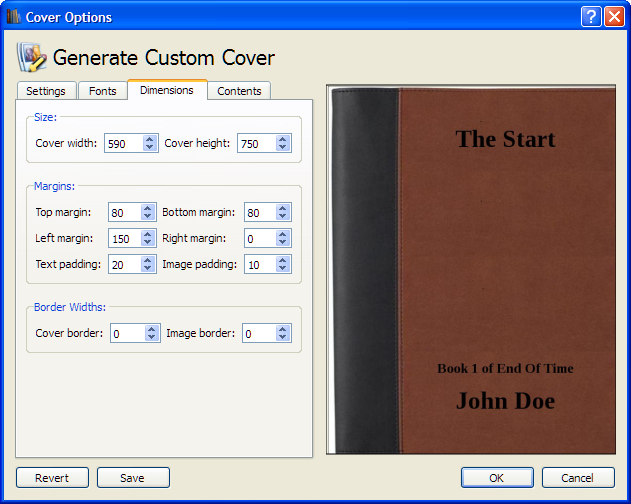Click the Generate Custom Cover header icon
This screenshot has height=504, width=631.
point(32,57)
